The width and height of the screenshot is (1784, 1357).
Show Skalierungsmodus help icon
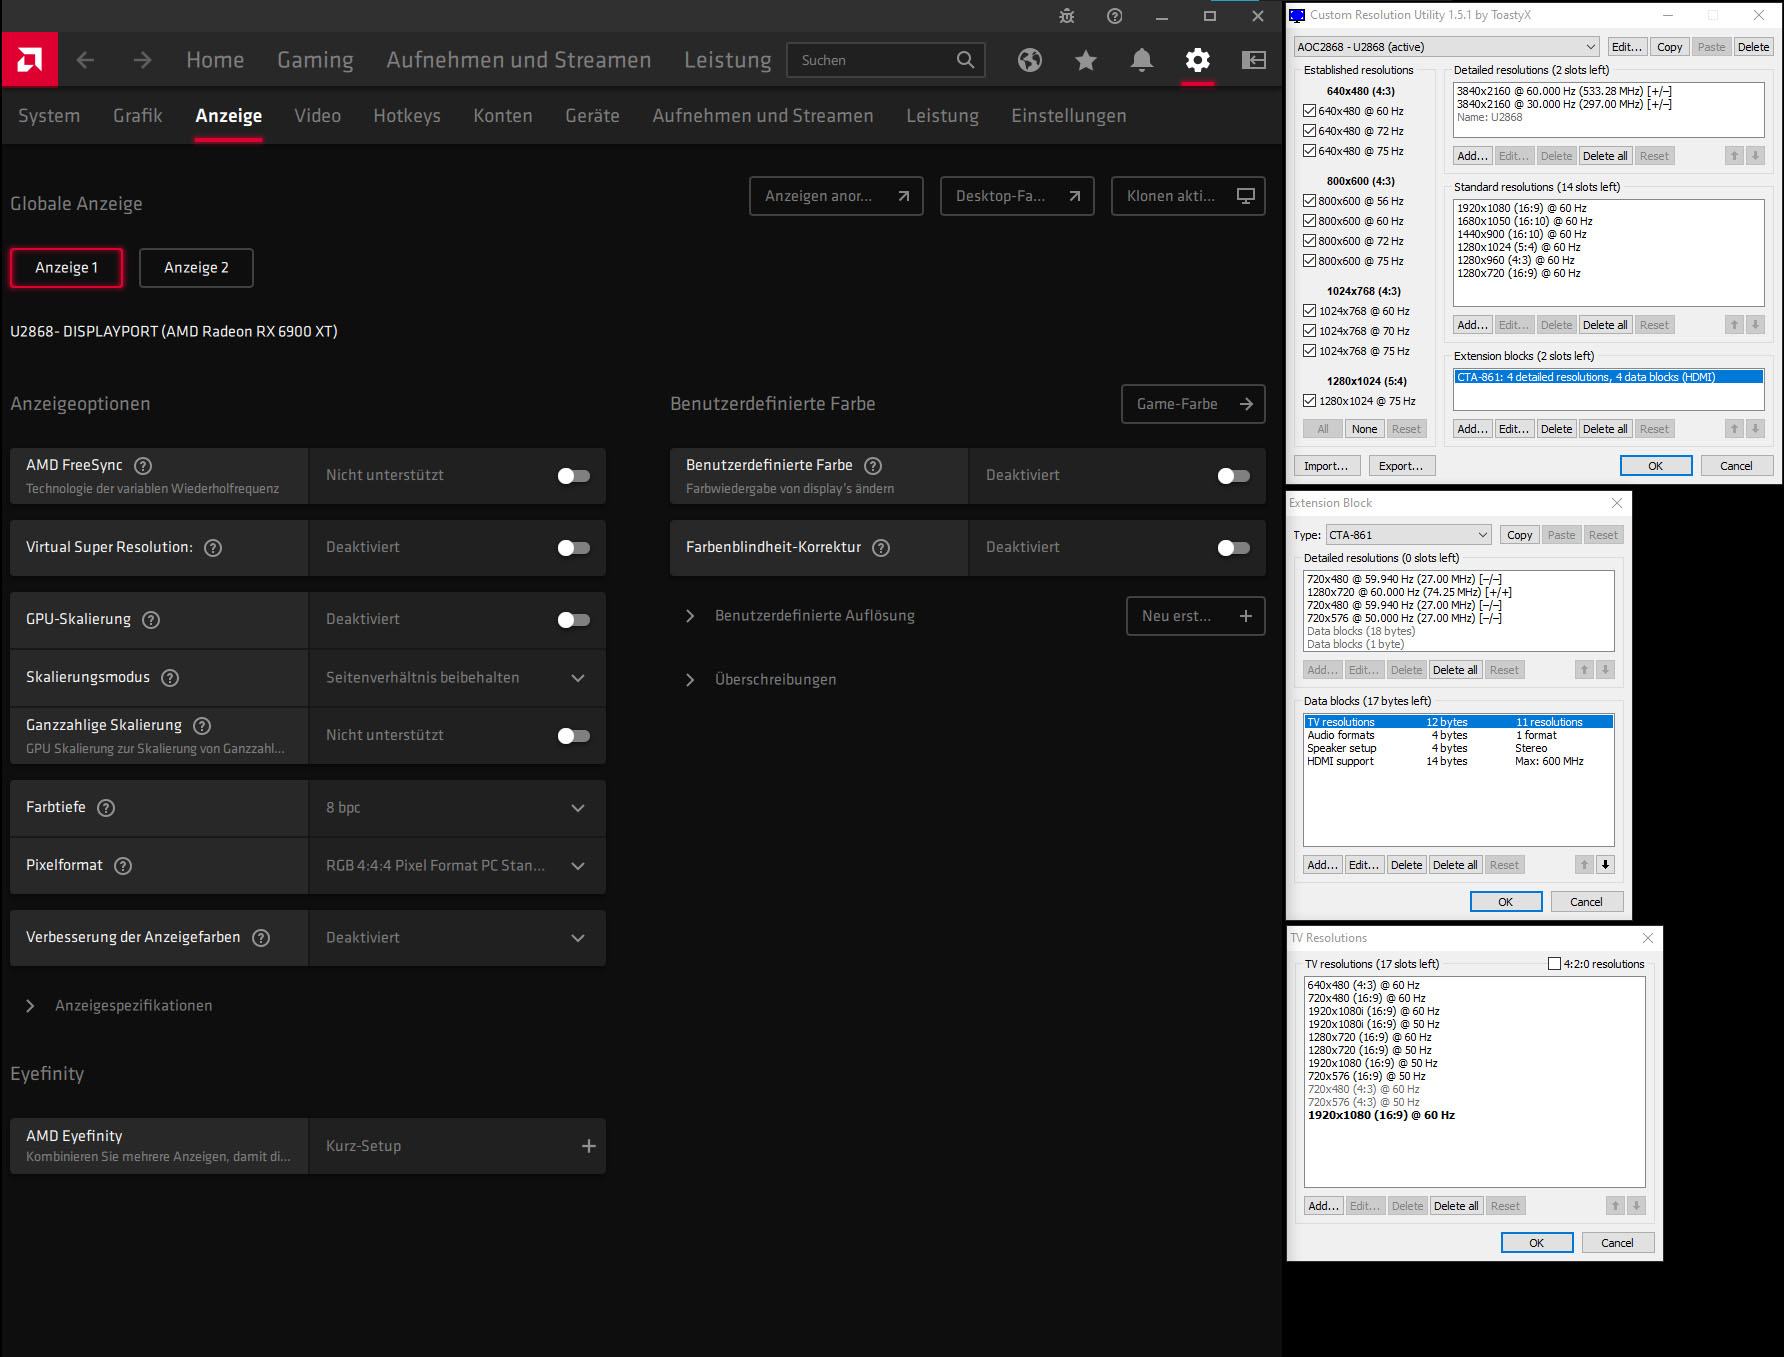click(170, 678)
